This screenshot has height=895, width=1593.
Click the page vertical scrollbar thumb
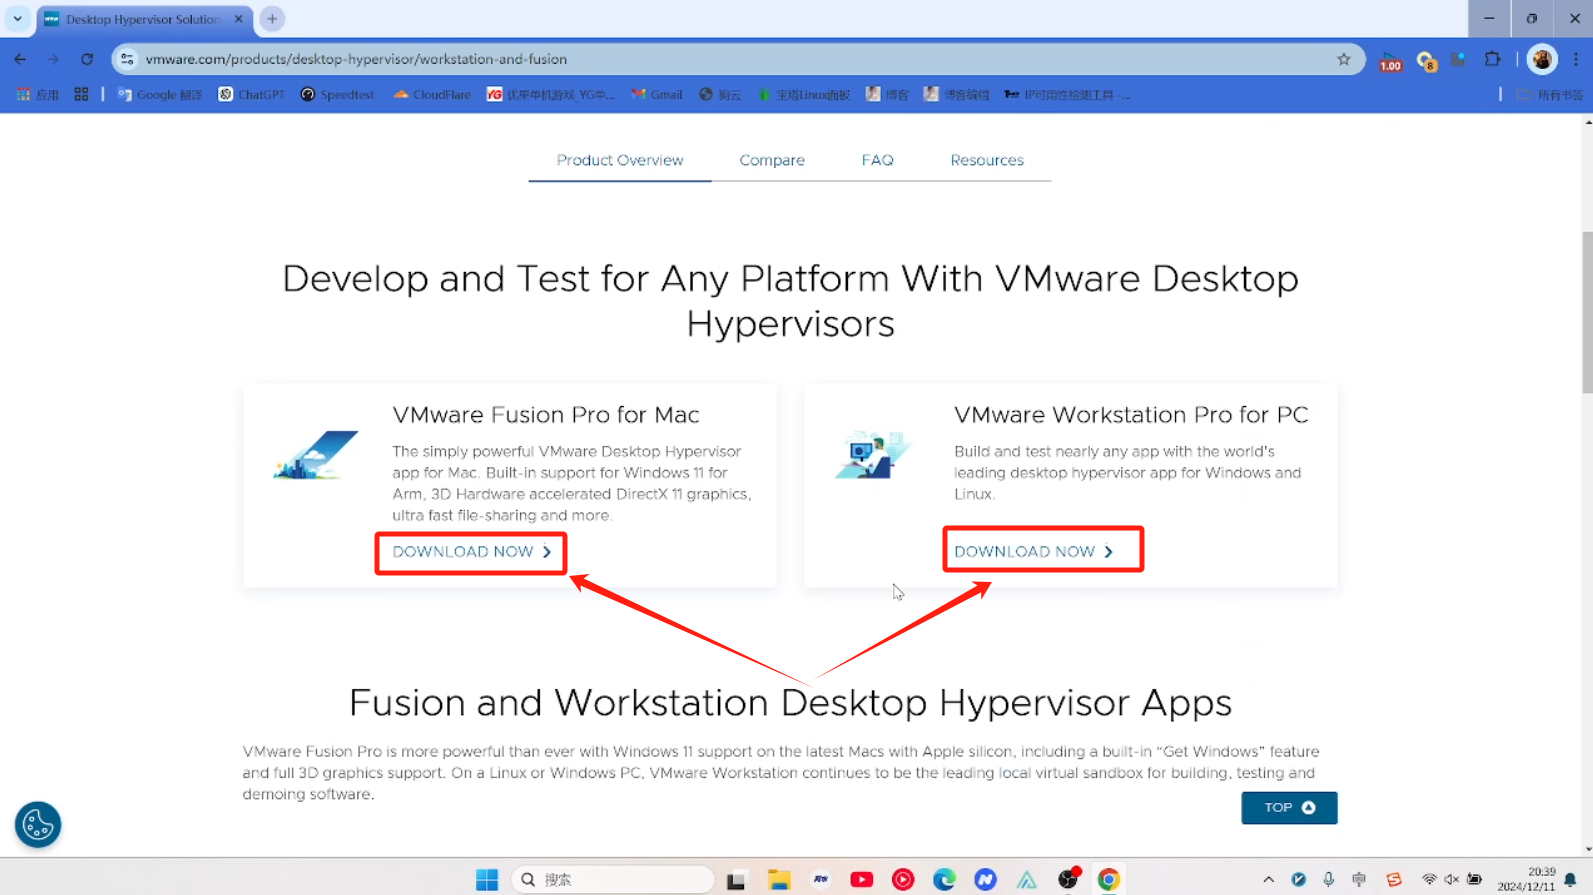click(x=1586, y=312)
